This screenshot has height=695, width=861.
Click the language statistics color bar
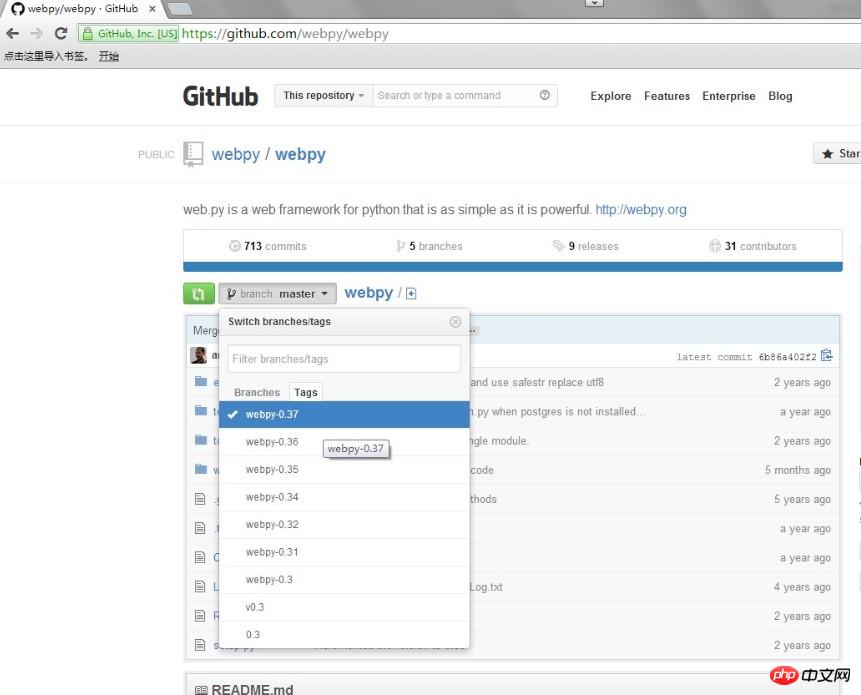pyautogui.click(x=512, y=267)
